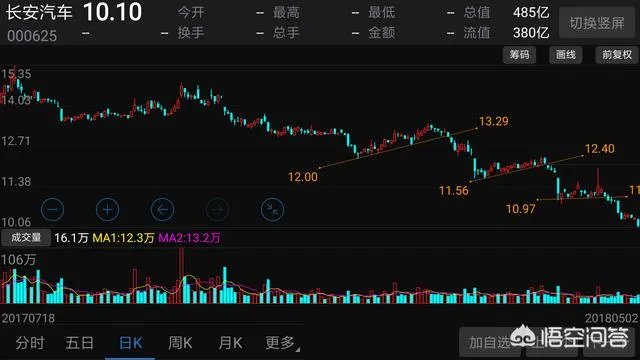
Task: Tap the 12.00 trendline start label
Action: [x=302, y=177]
